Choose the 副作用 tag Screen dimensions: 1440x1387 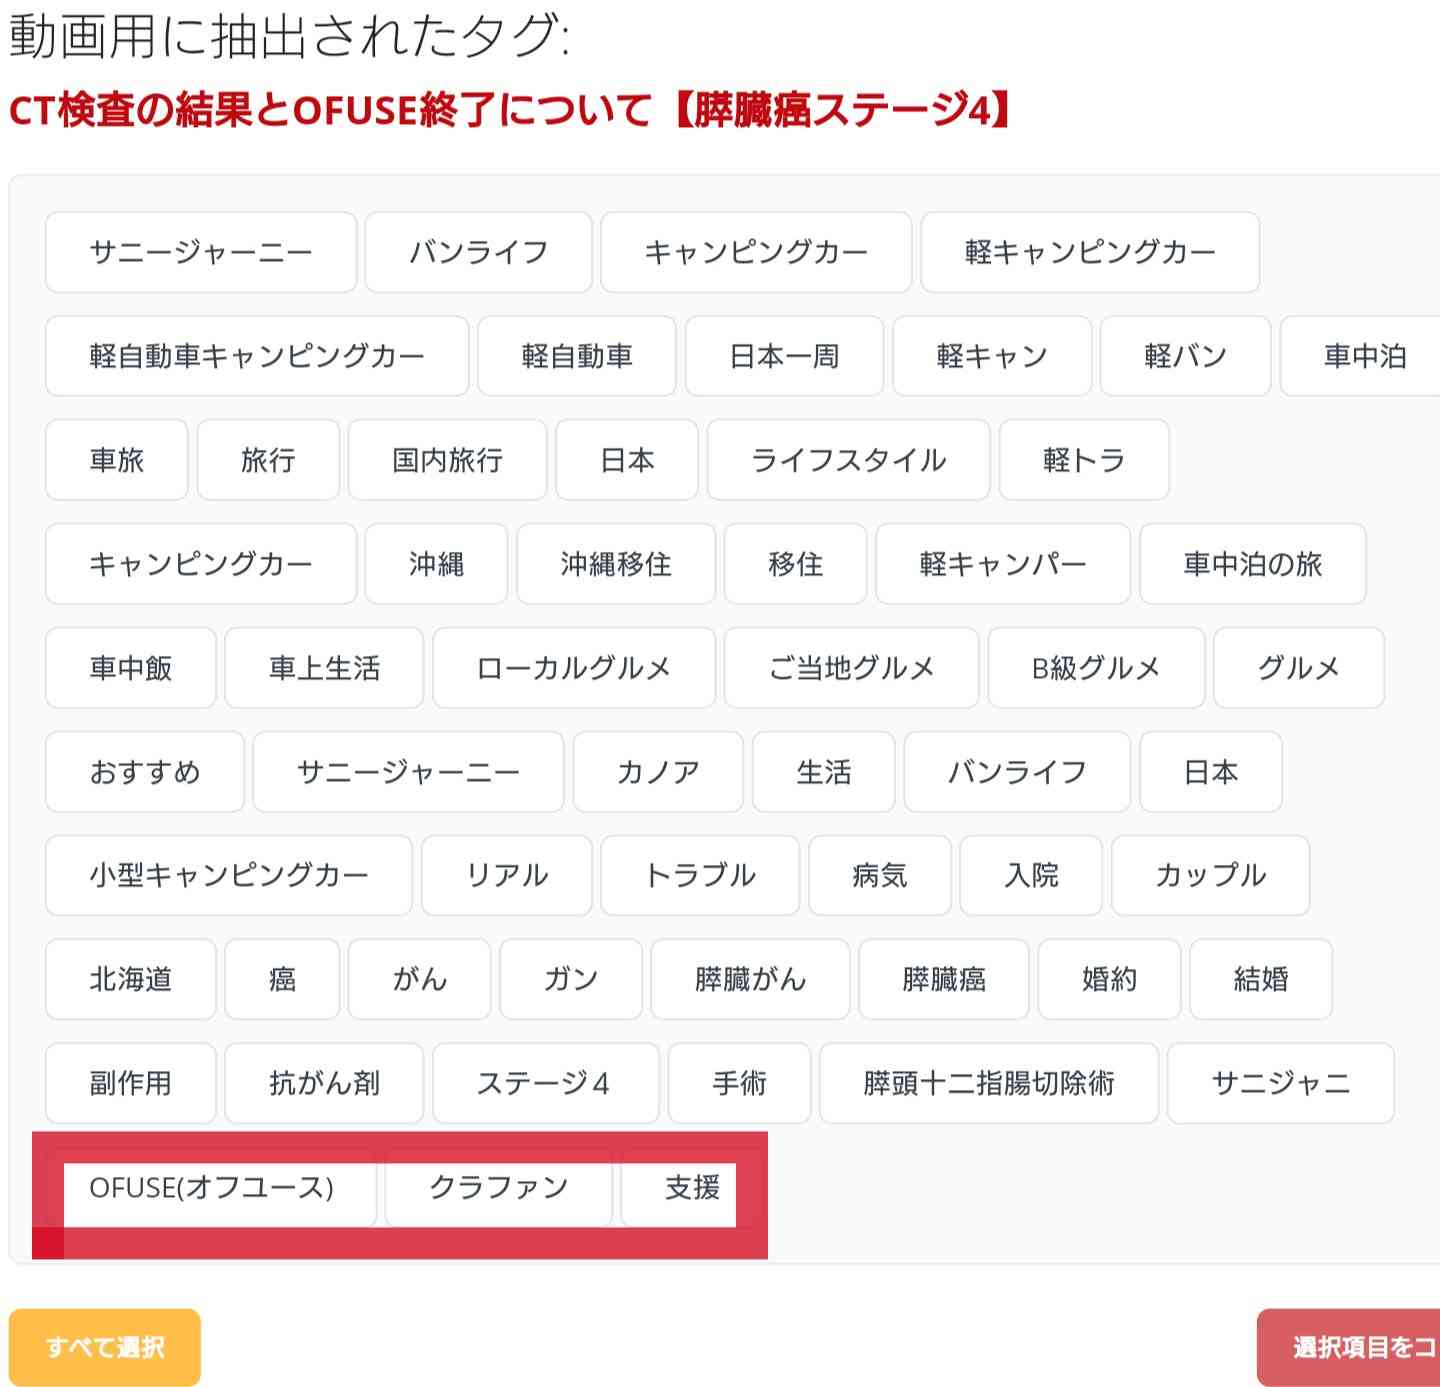(131, 1083)
